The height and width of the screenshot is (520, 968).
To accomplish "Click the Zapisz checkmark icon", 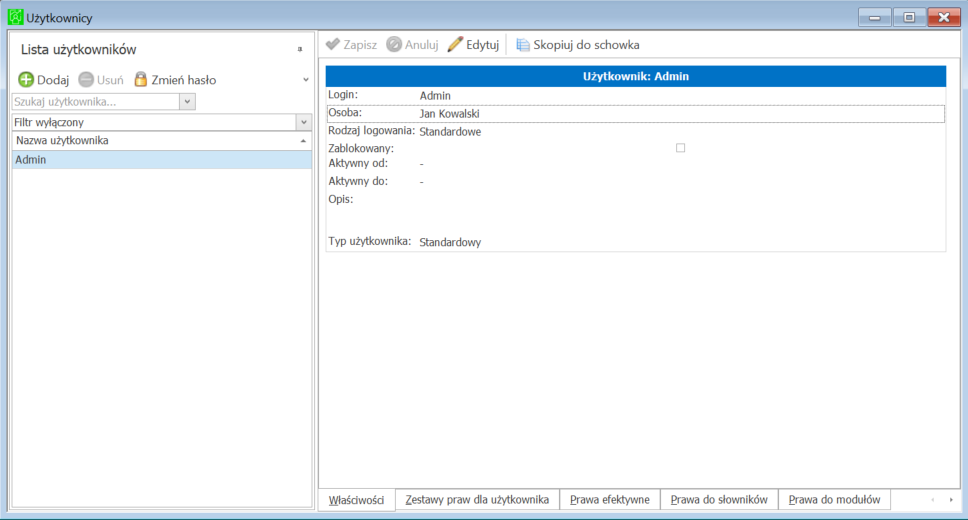I will (x=333, y=44).
